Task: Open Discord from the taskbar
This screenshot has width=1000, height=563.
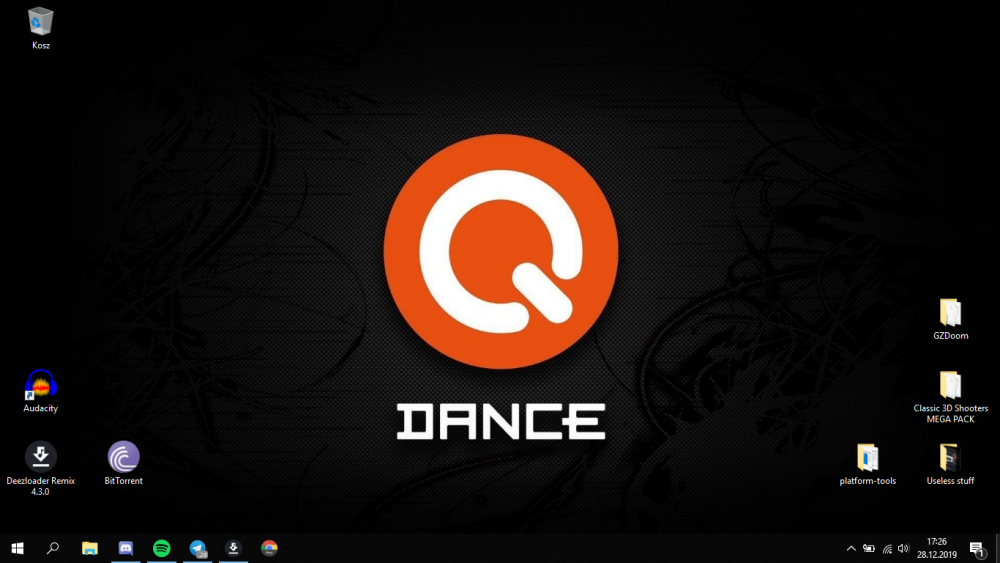Action: click(x=126, y=548)
